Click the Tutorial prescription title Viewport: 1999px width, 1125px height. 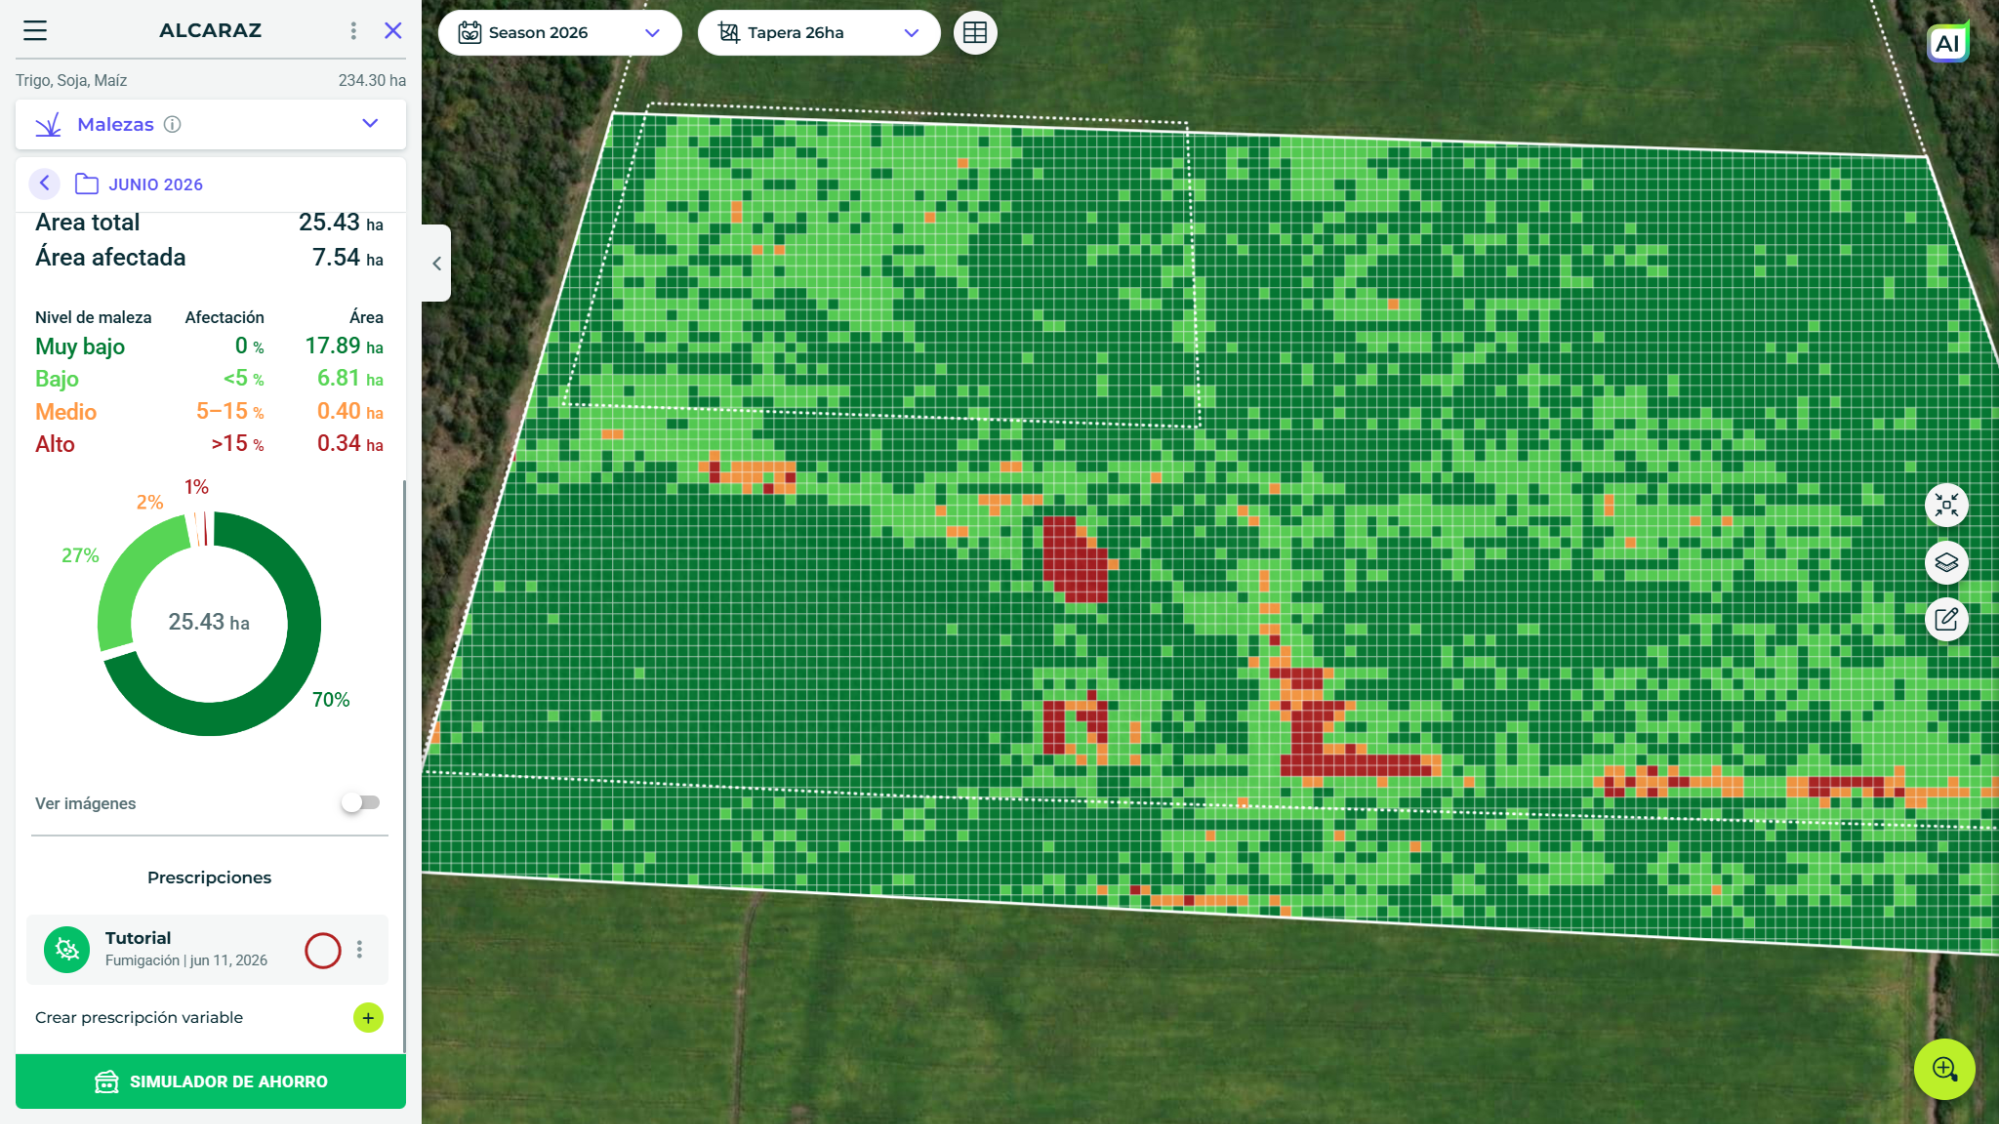138,938
